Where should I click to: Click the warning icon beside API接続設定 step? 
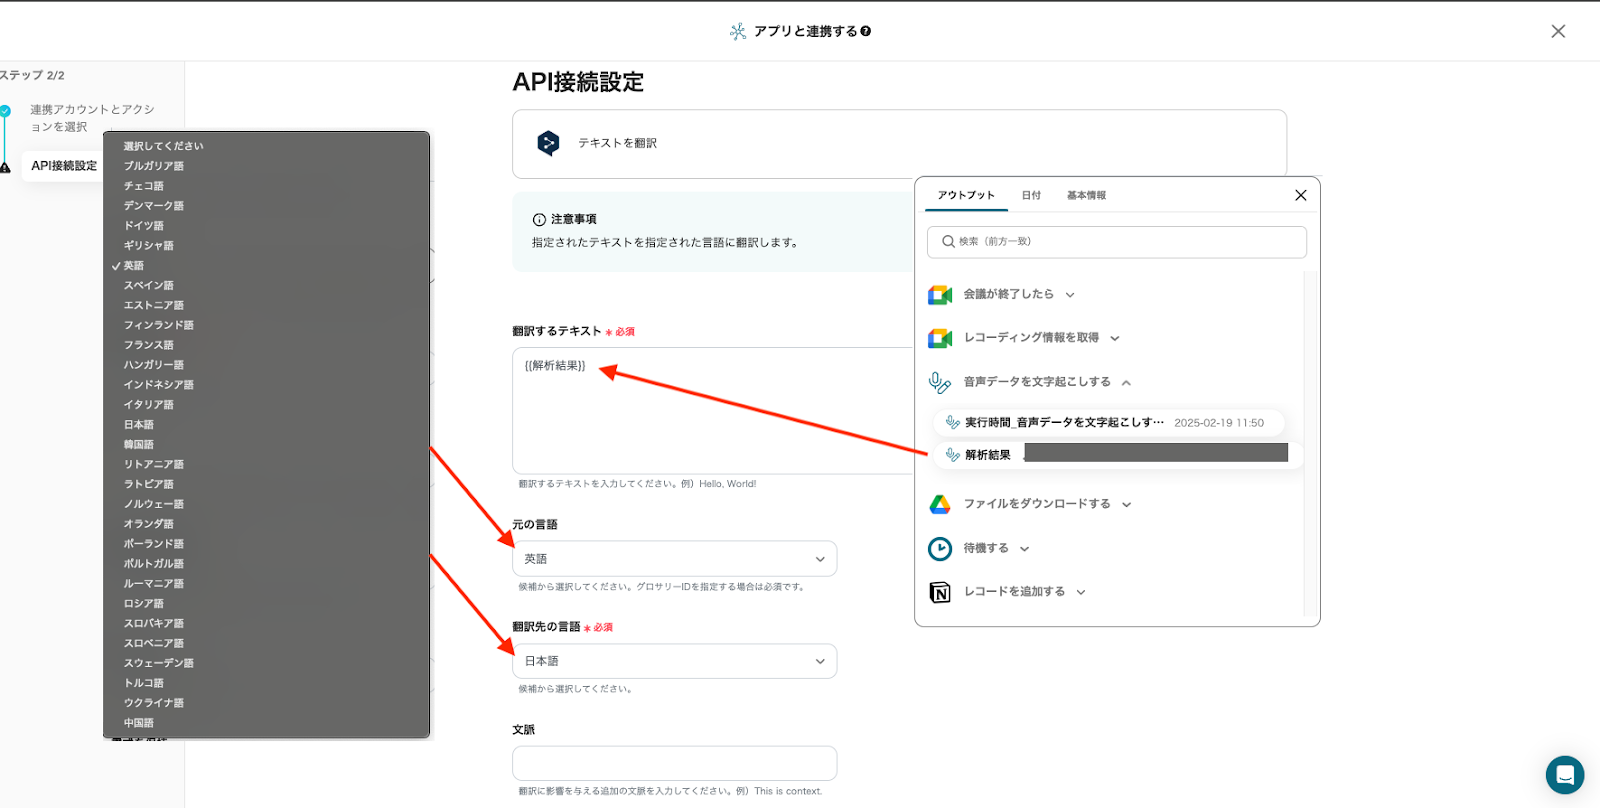point(5,167)
